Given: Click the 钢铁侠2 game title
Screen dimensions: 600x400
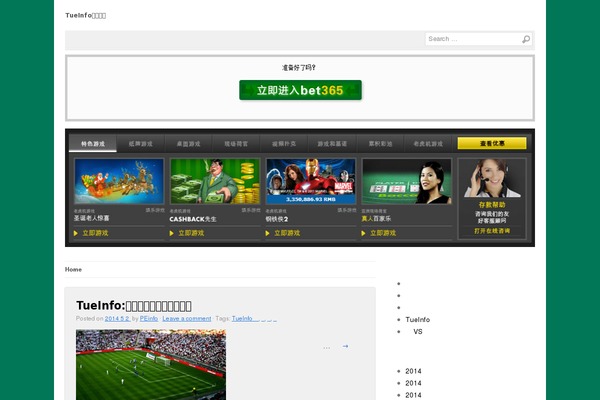Looking at the screenshot, I should pos(277,219).
